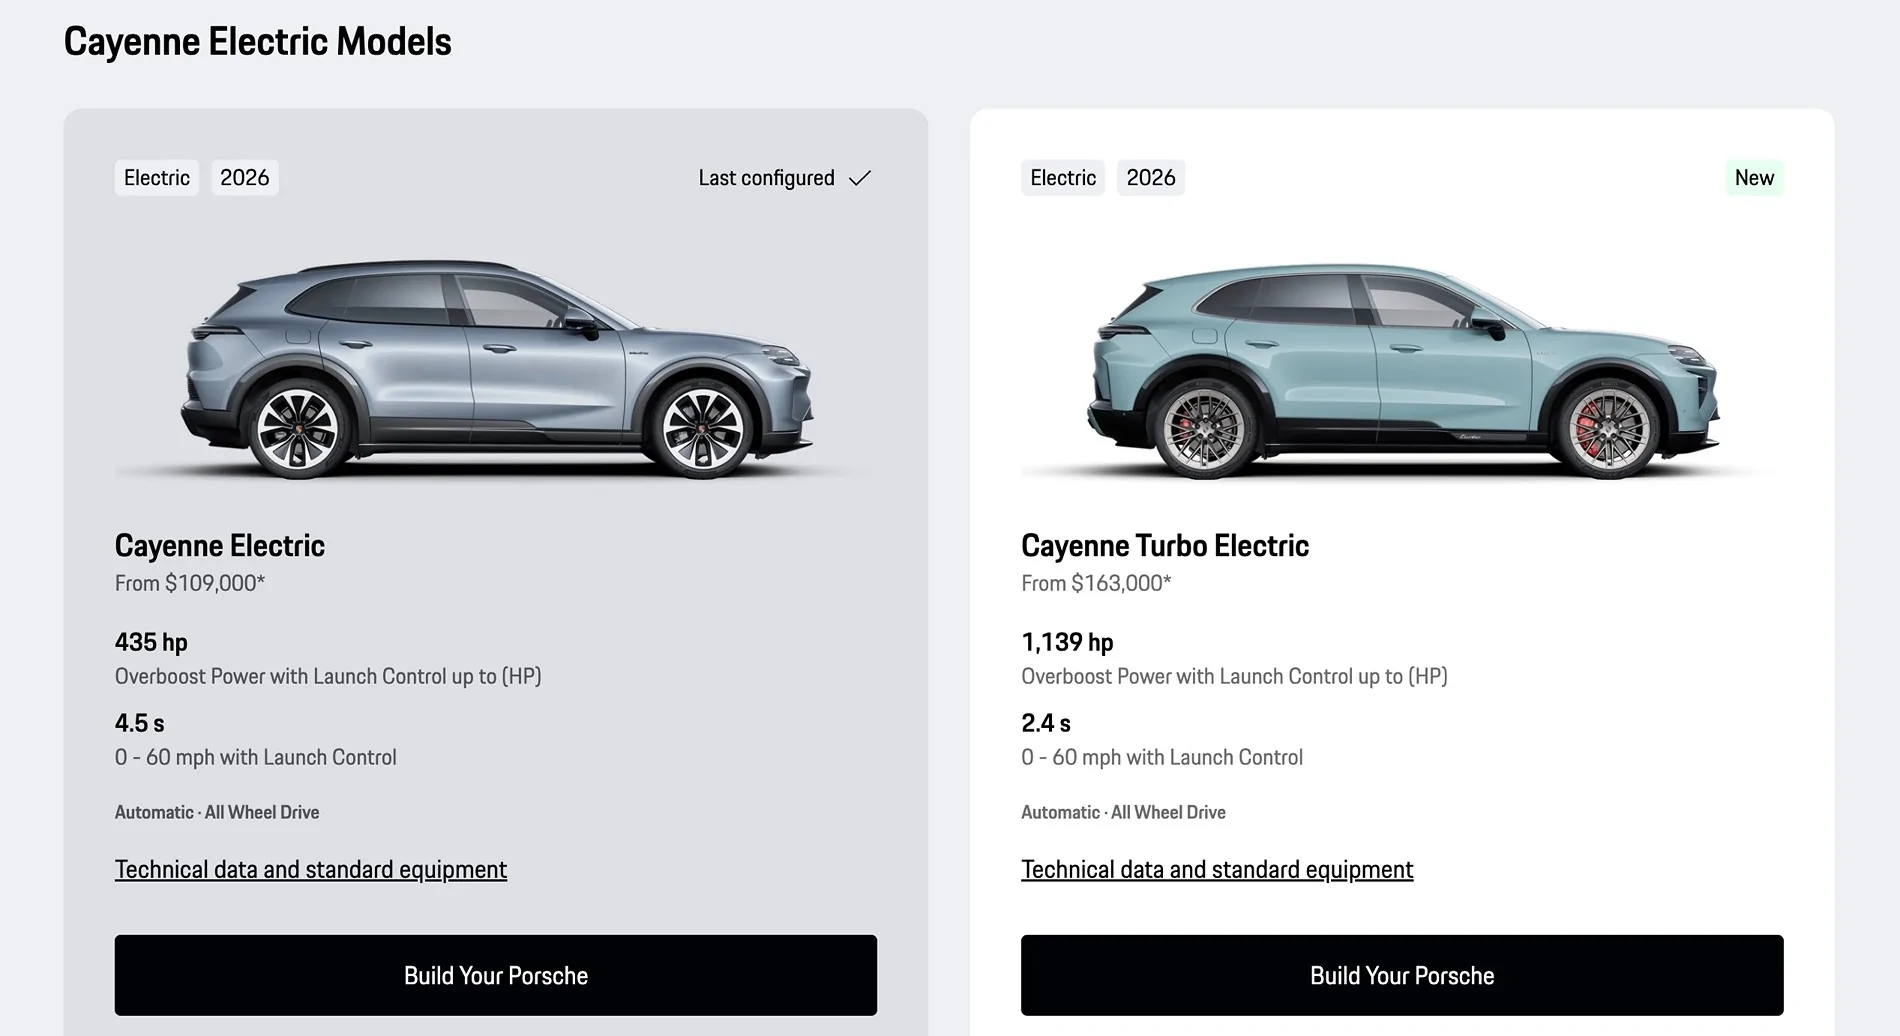Open Technical data for Cayenne Electric
This screenshot has width=1900, height=1036.
click(x=310, y=869)
